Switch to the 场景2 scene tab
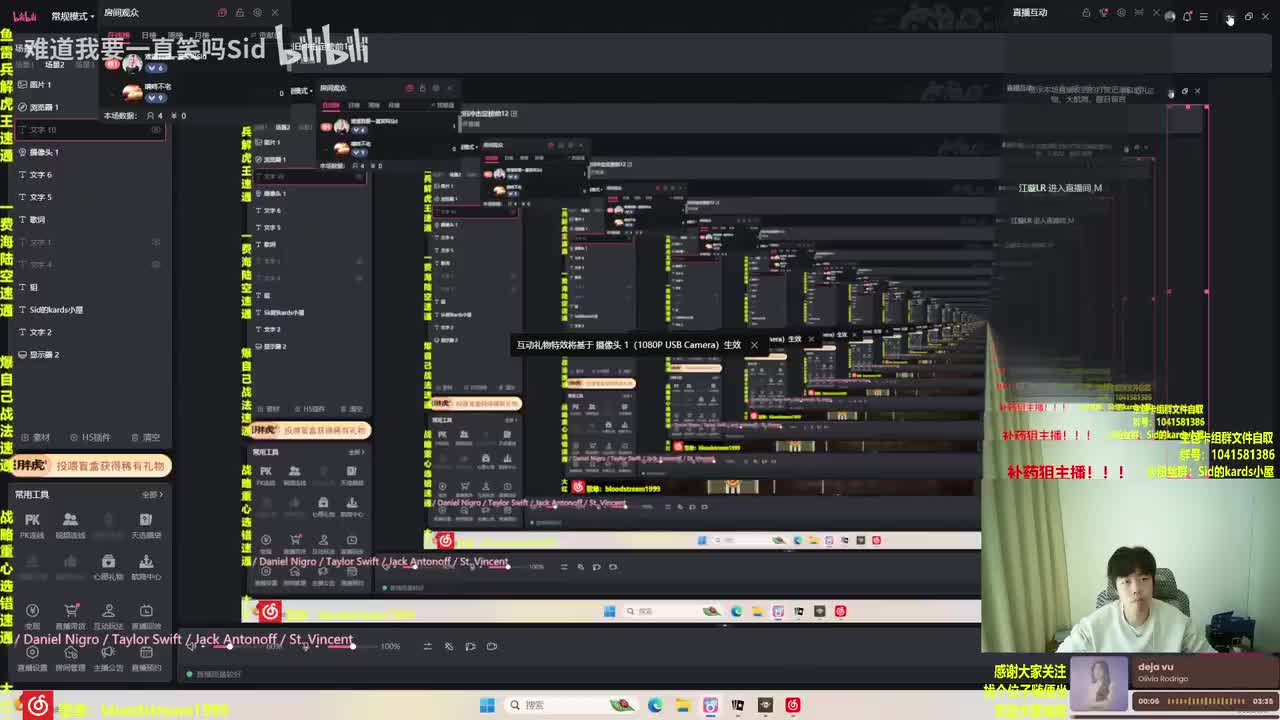This screenshot has height=720, width=1280. point(54,64)
